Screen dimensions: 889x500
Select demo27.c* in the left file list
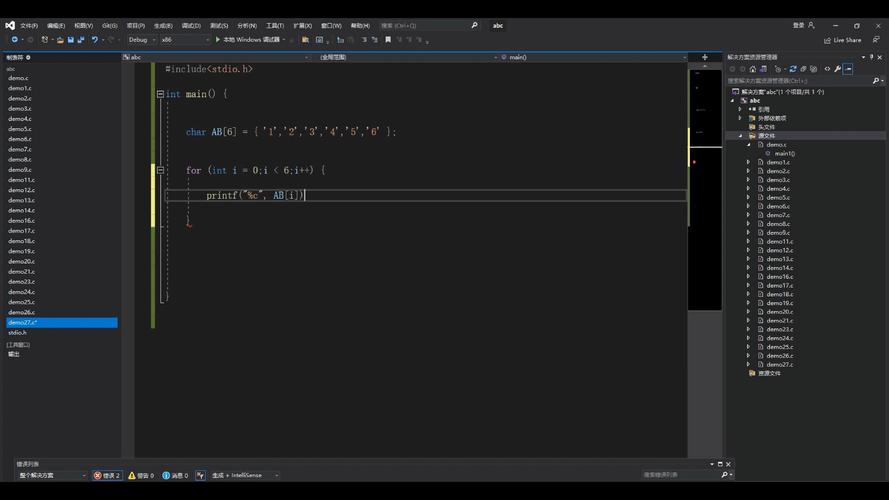[x=62, y=323]
